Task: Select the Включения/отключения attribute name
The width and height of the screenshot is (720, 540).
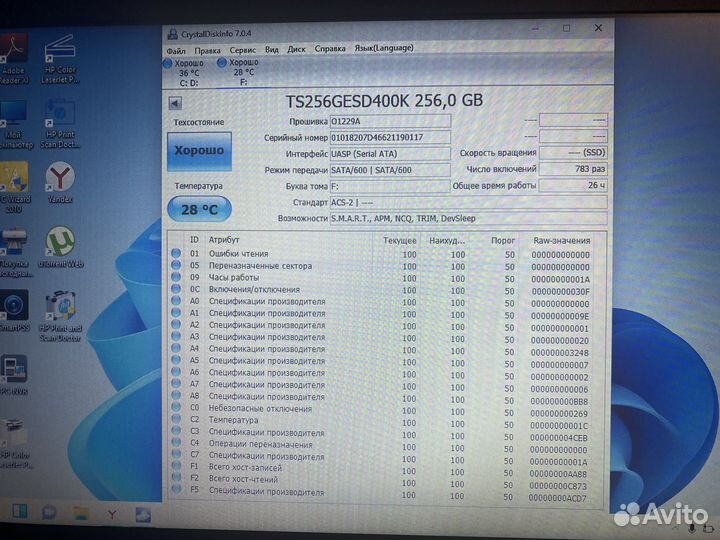Action: click(x=254, y=290)
